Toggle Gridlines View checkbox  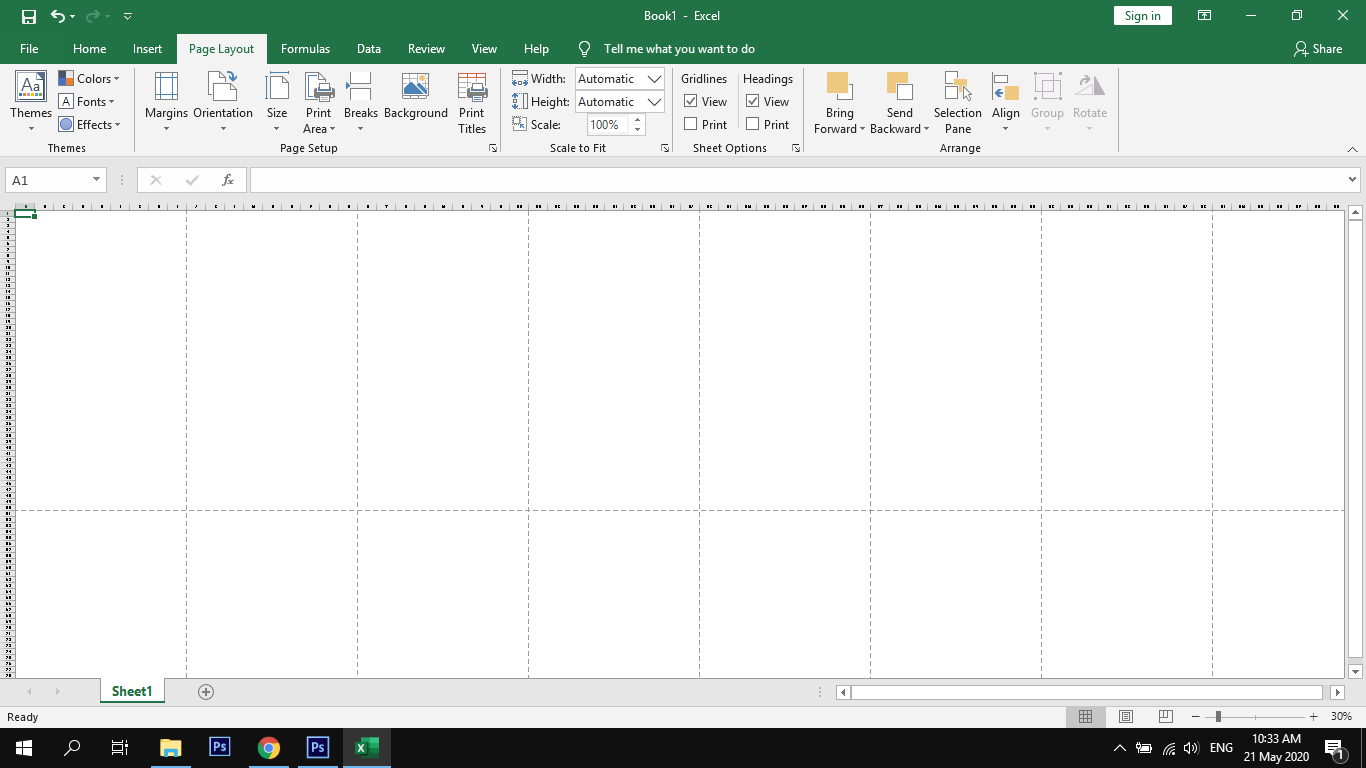pyautogui.click(x=691, y=101)
